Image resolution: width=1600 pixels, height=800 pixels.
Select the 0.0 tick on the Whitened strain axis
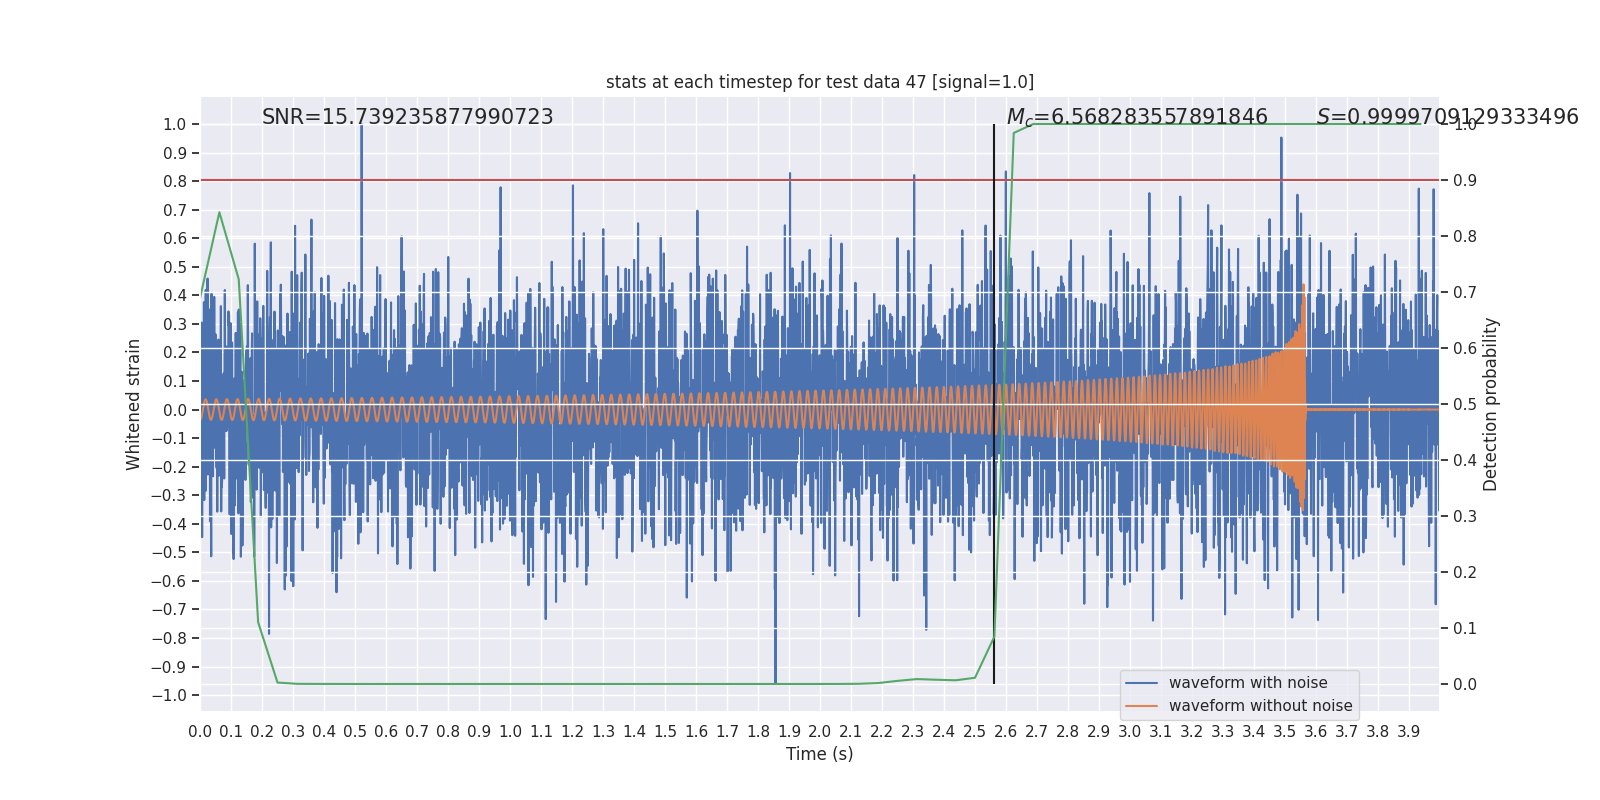coord(175,410)
